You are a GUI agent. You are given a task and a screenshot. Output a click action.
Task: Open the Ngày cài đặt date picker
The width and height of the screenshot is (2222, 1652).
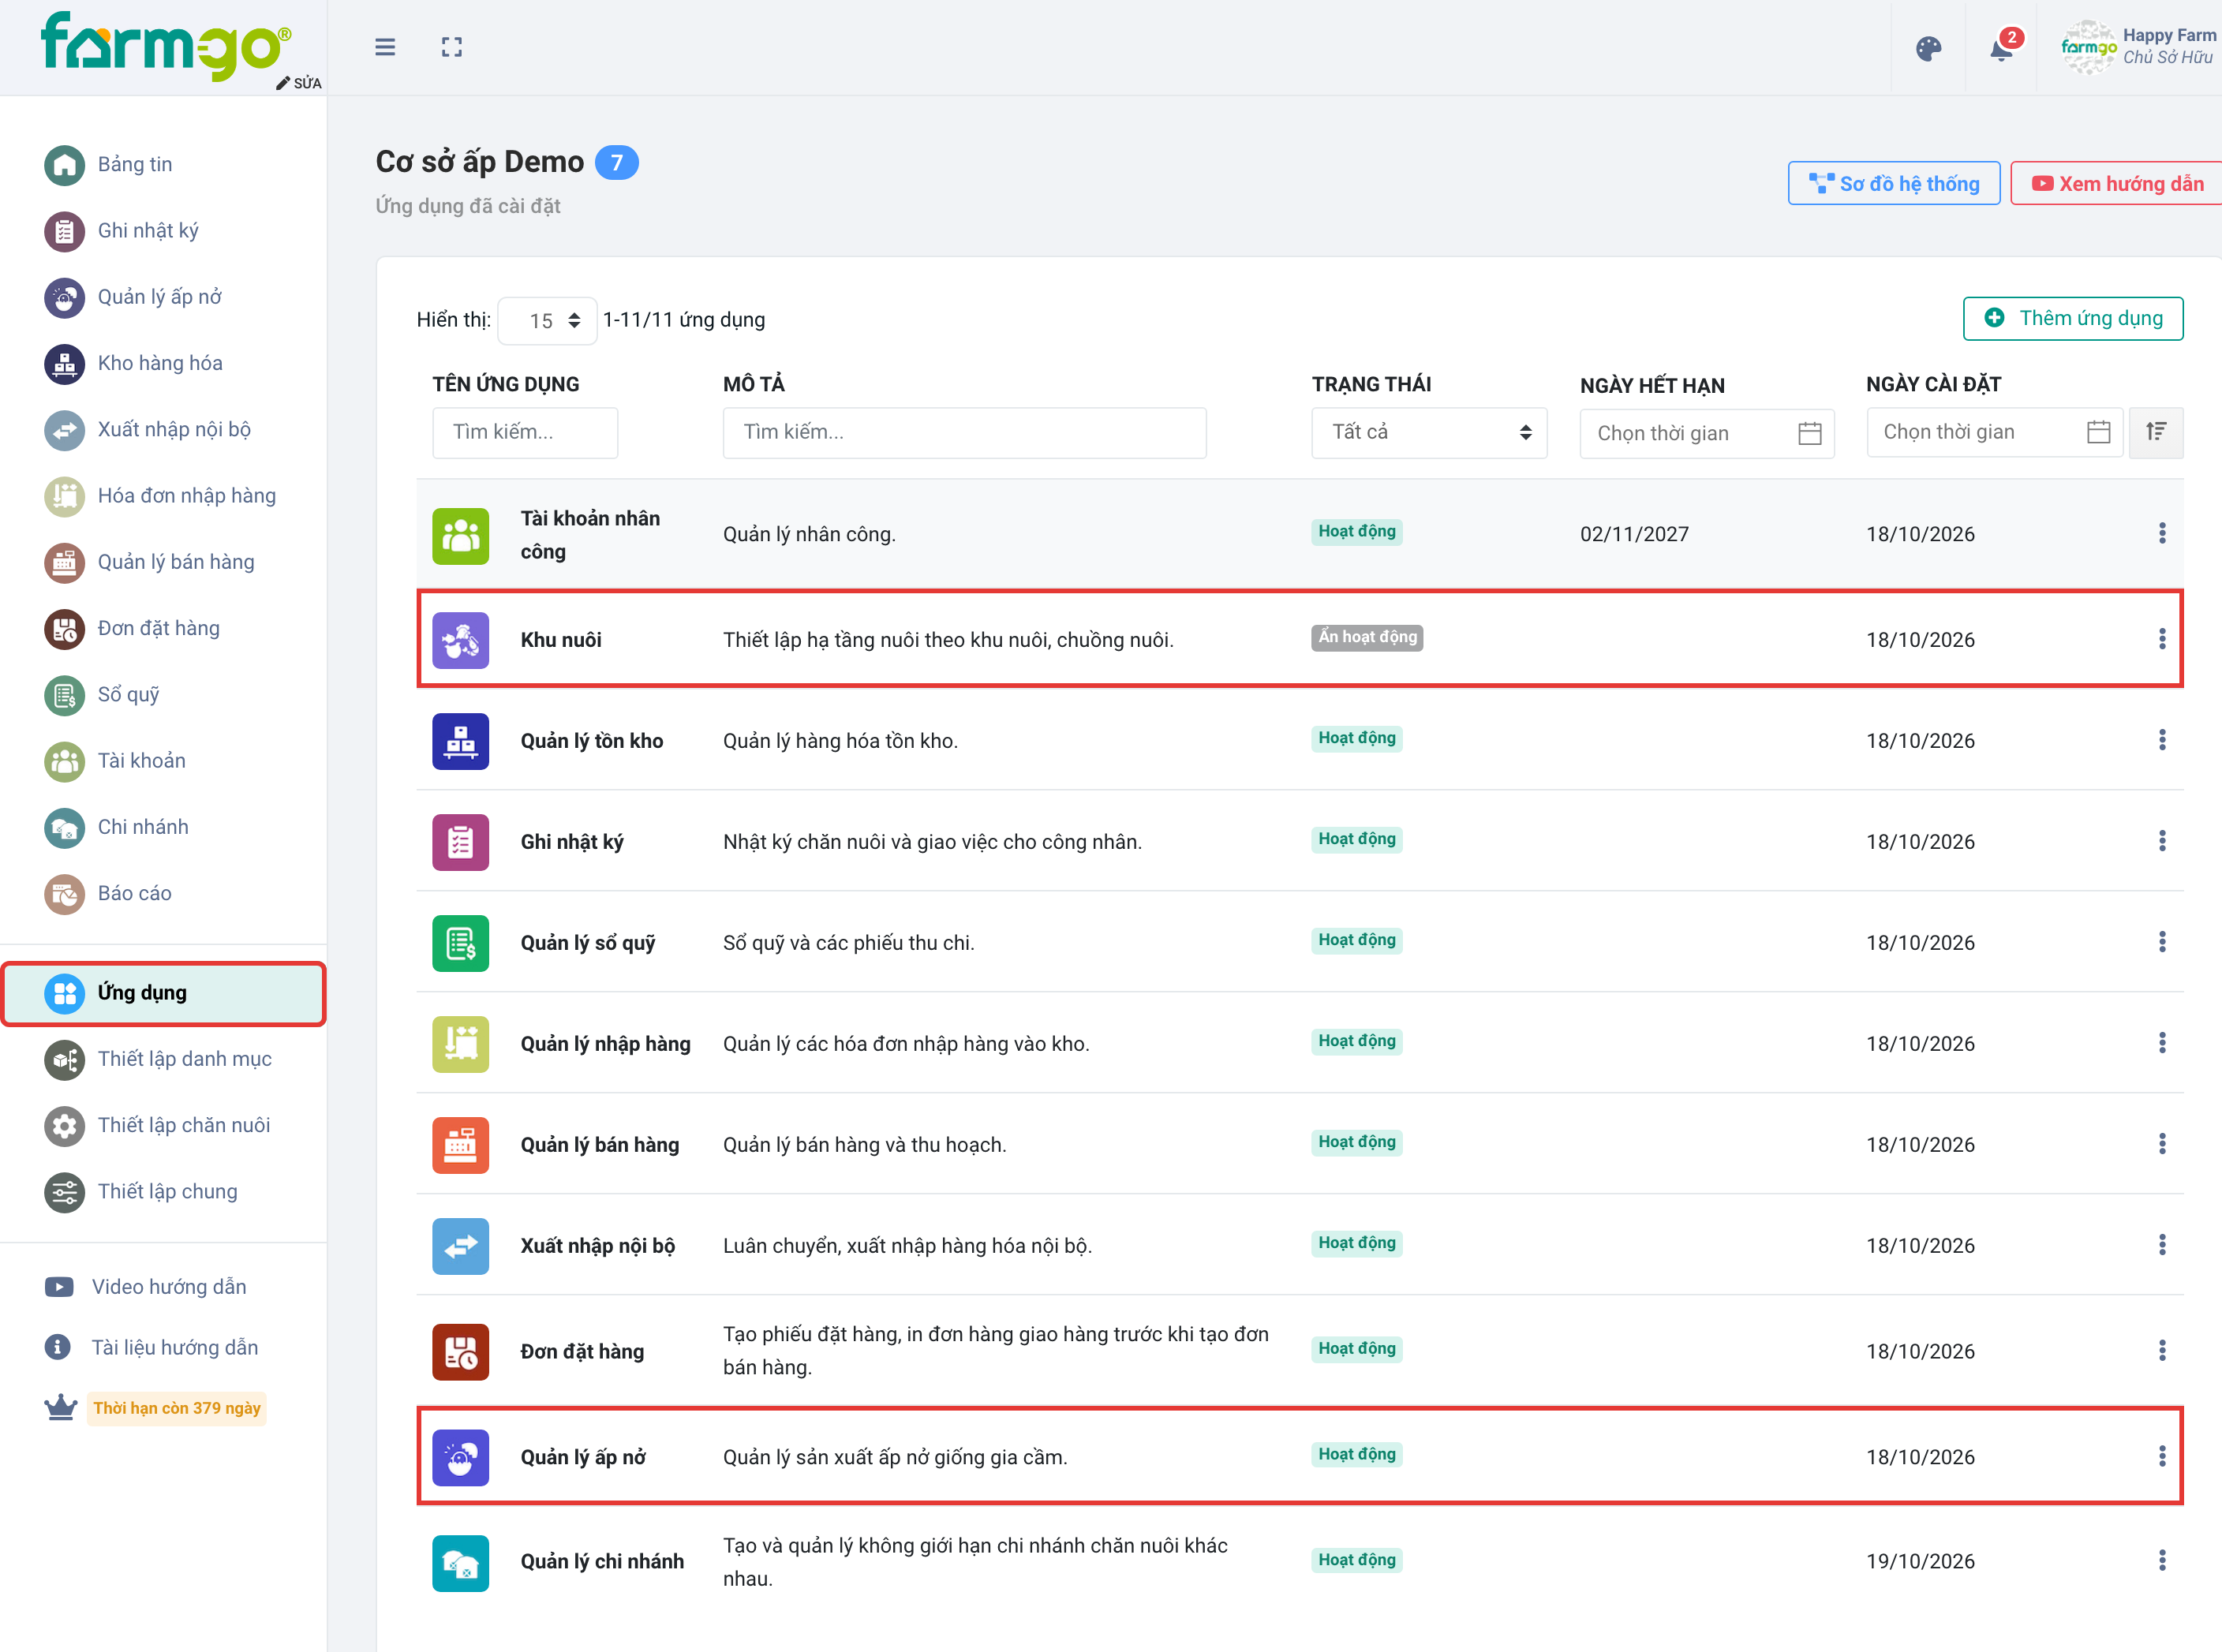point(1994,432)
